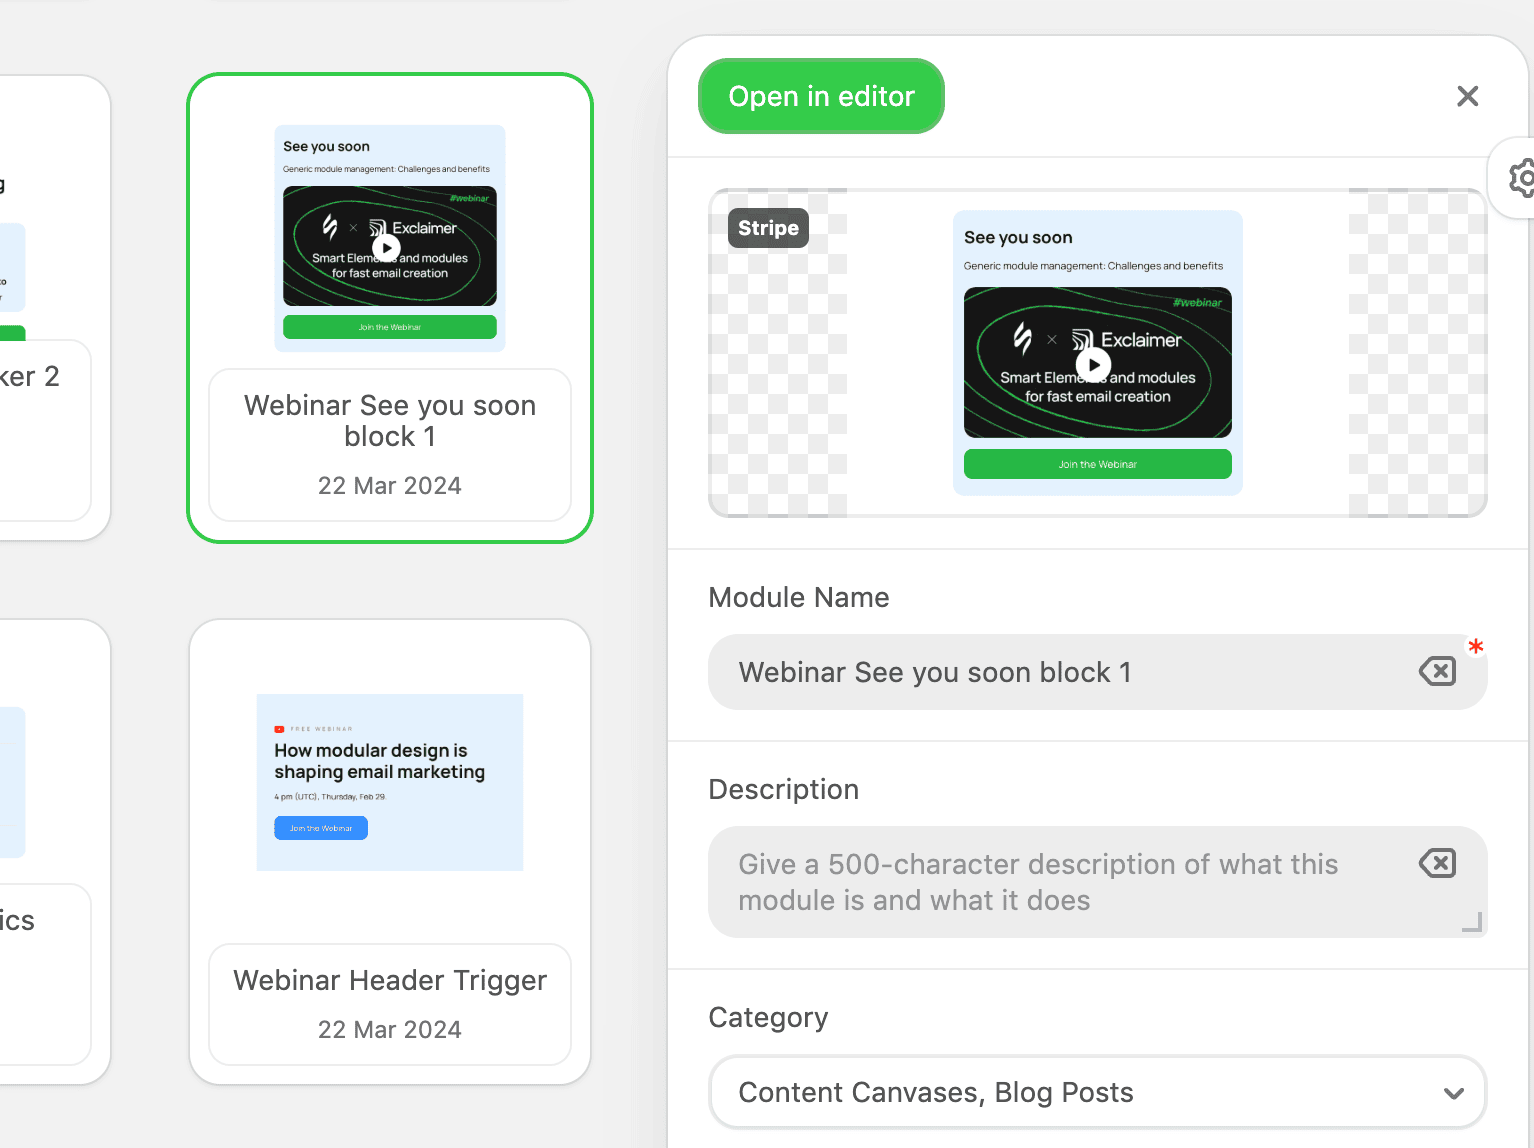Open settings via the gear icon
1534x1148 pixels.
click(x=1522, y=178)
